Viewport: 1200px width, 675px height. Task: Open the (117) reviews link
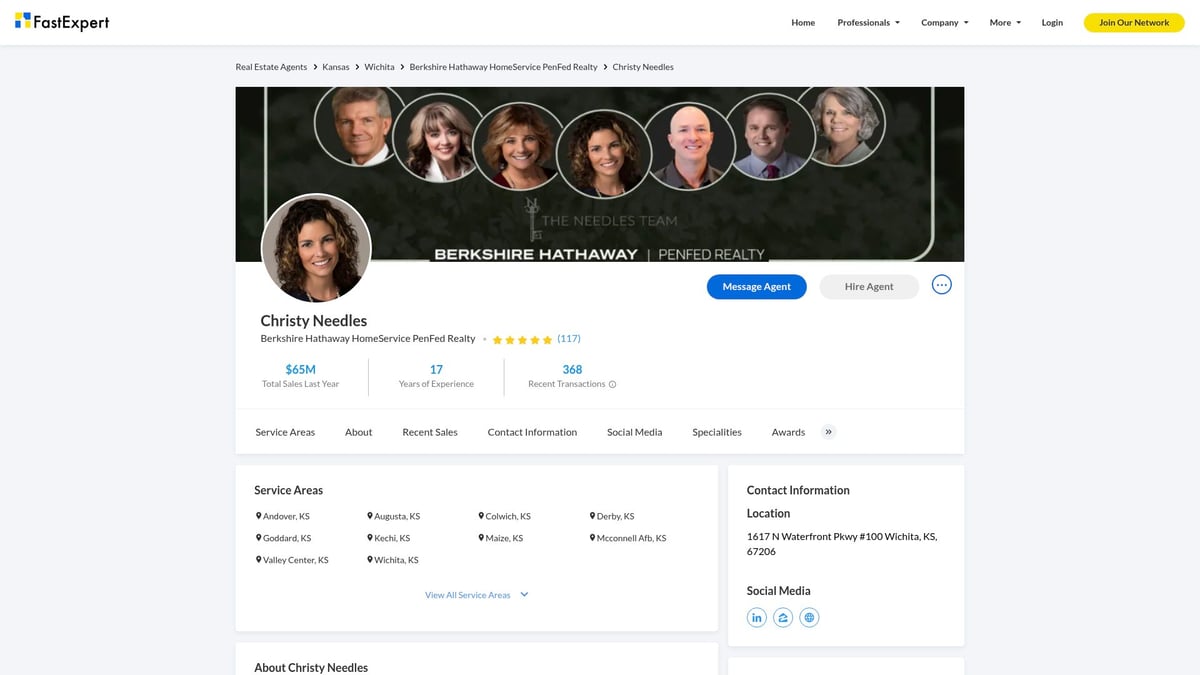(568, 338)
